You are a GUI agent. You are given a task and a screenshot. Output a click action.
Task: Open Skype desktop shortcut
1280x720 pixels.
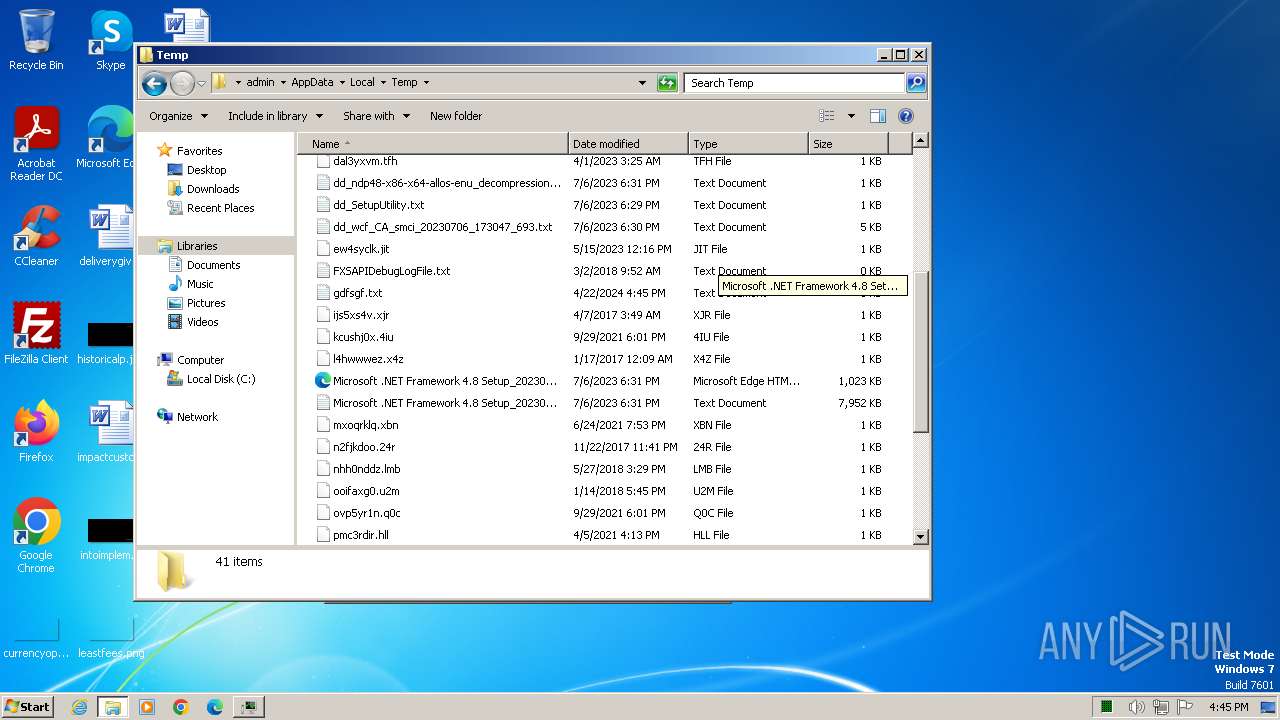[110, 41]
